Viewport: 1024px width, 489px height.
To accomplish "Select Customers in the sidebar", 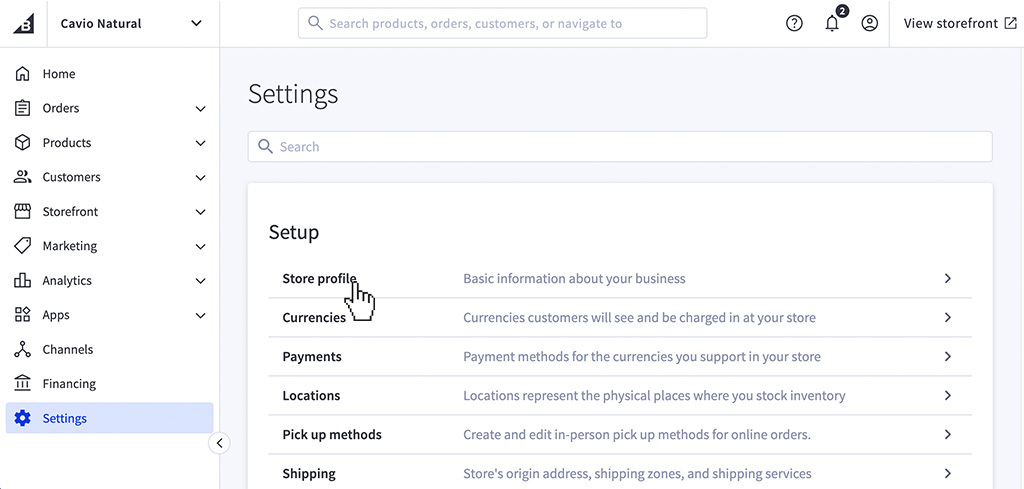I will coord(71,177).
